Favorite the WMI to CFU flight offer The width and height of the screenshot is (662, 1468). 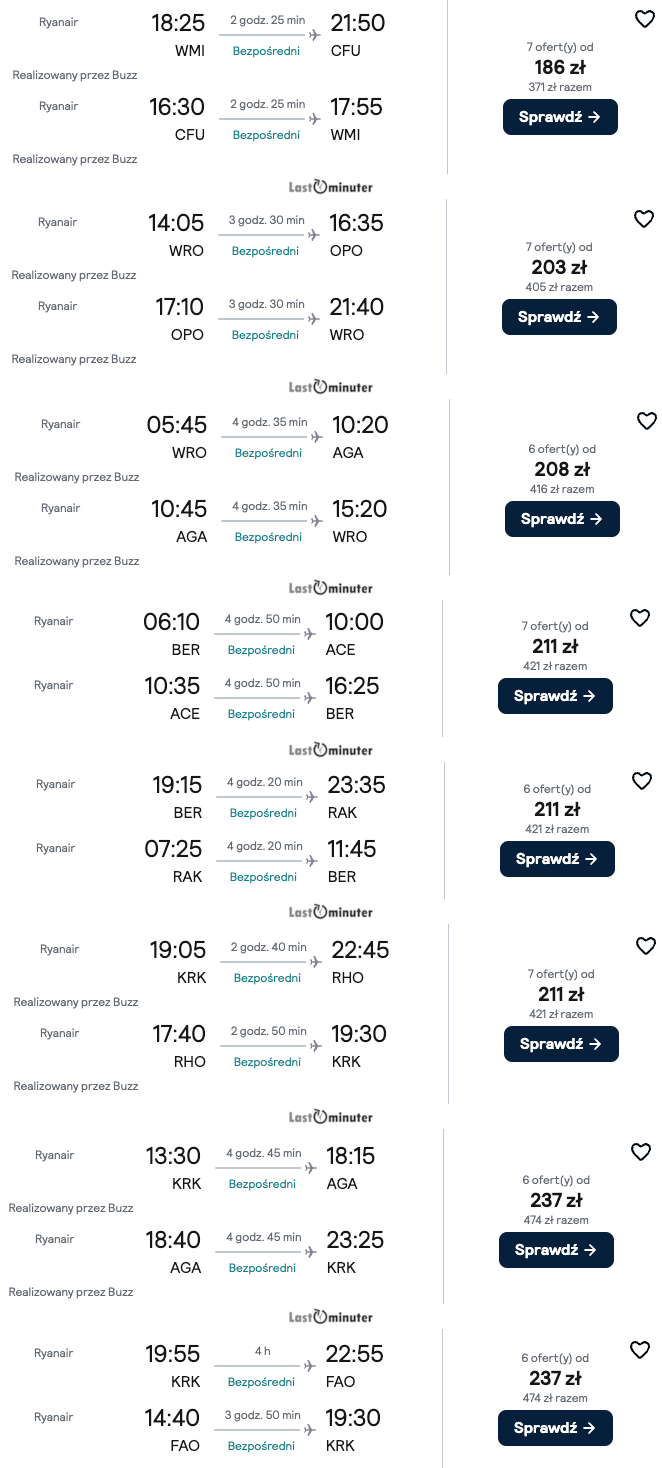coord(644,19)
